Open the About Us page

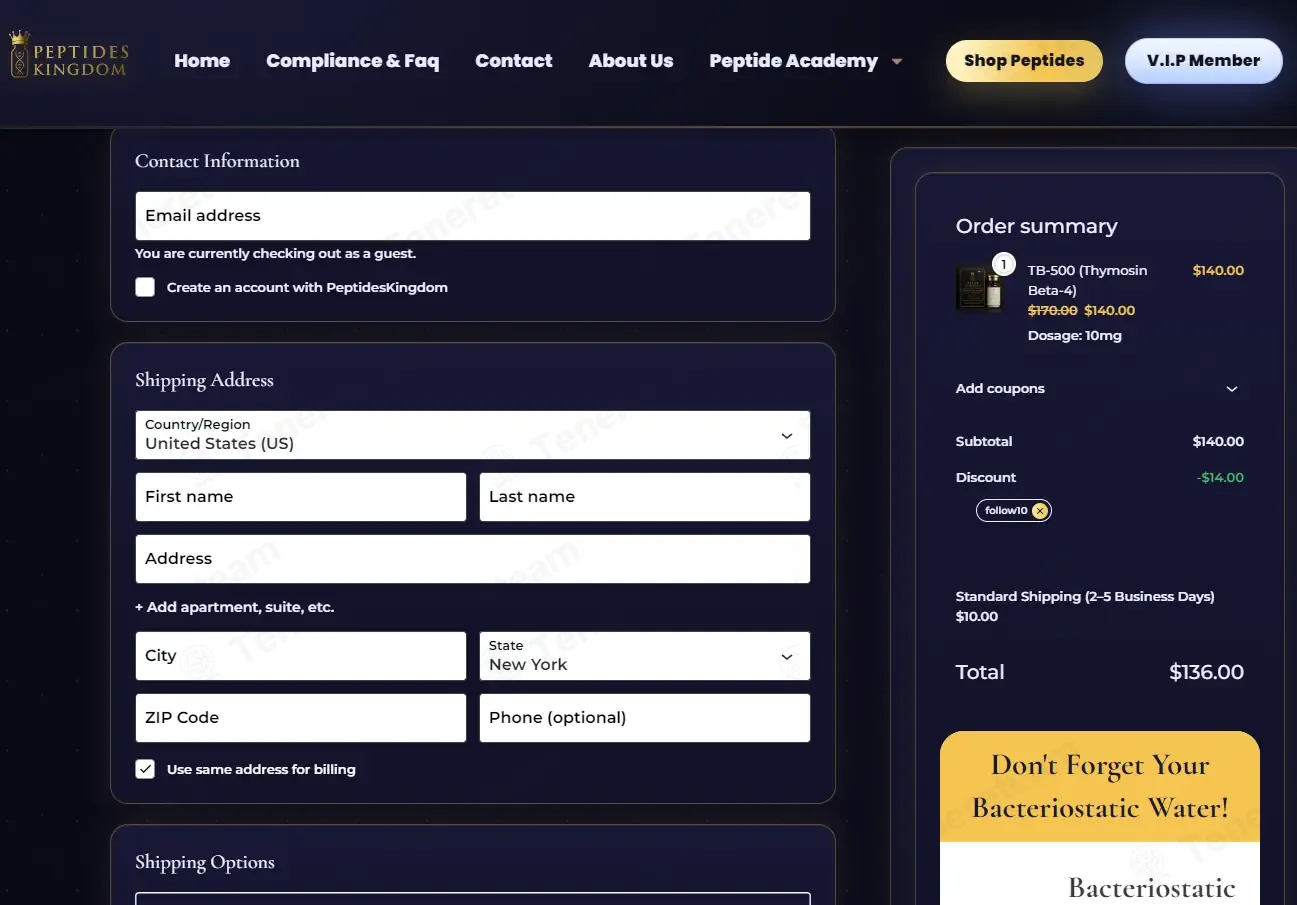pos(631,61)
